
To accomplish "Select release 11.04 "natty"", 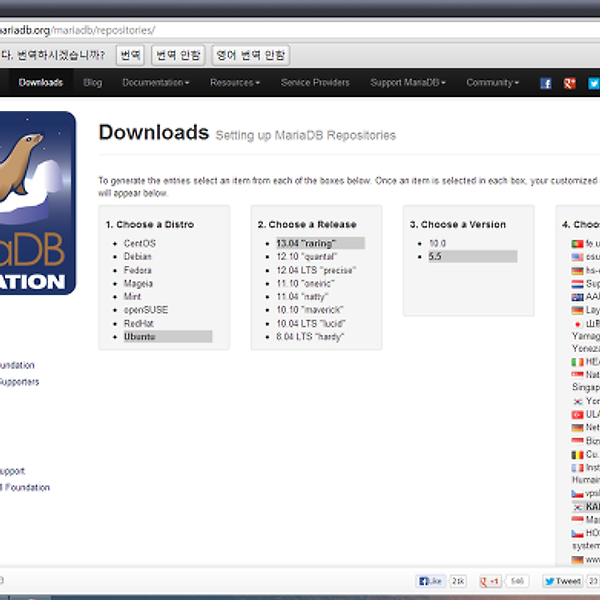I will pos(302,297).
